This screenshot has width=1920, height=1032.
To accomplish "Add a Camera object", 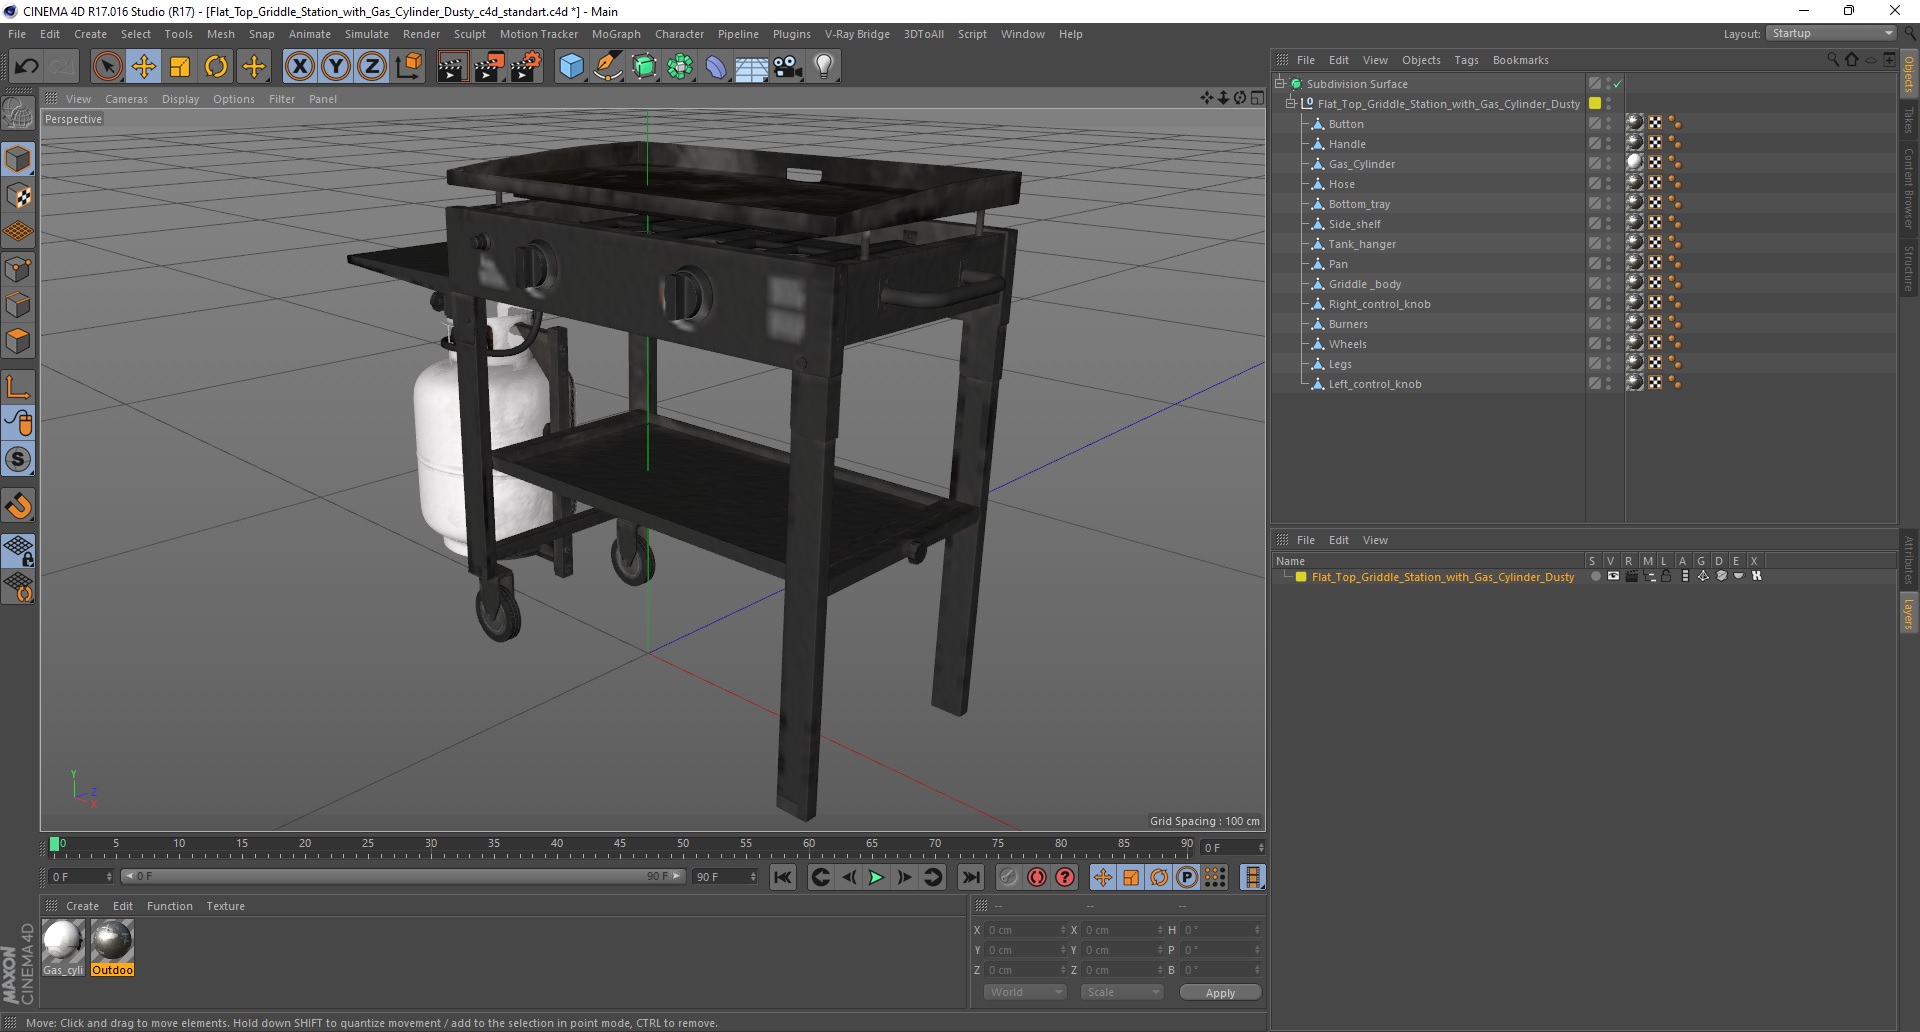I will [x=788, y=67].
